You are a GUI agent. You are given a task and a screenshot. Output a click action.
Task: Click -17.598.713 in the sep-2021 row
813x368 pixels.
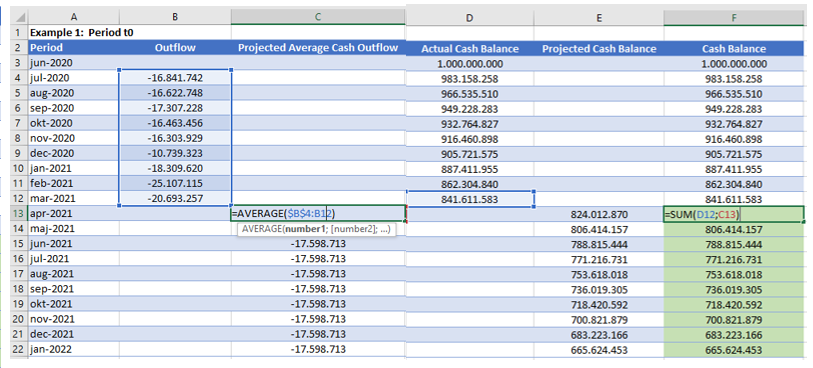318,289
